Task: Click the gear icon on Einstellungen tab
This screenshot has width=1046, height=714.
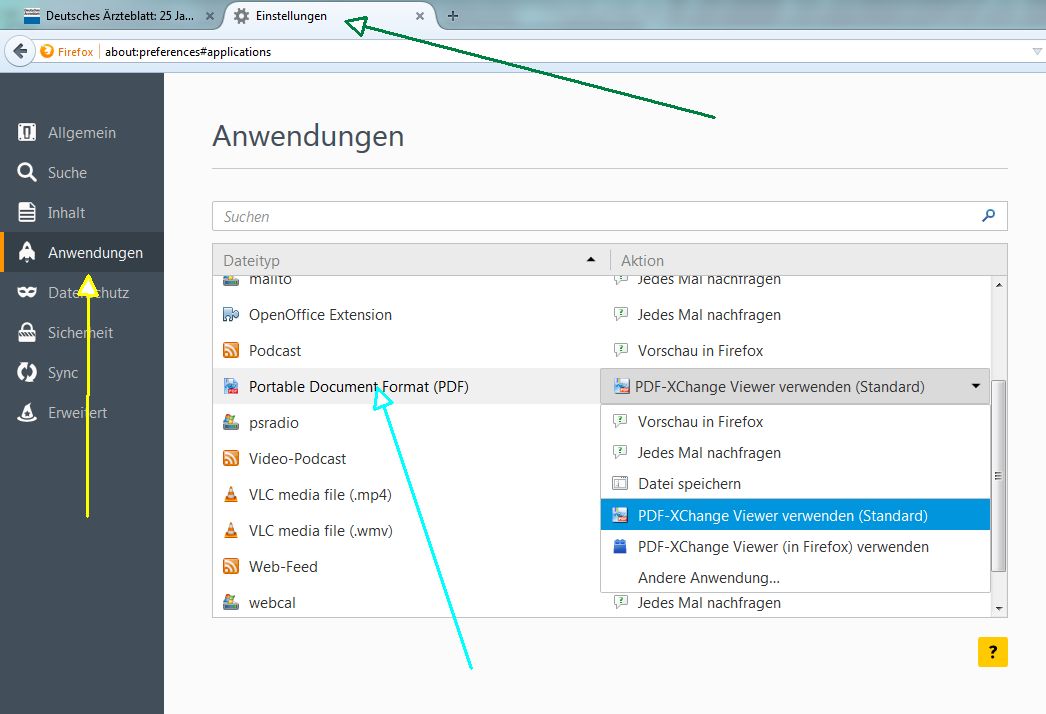Action: (x=241, y=16)
